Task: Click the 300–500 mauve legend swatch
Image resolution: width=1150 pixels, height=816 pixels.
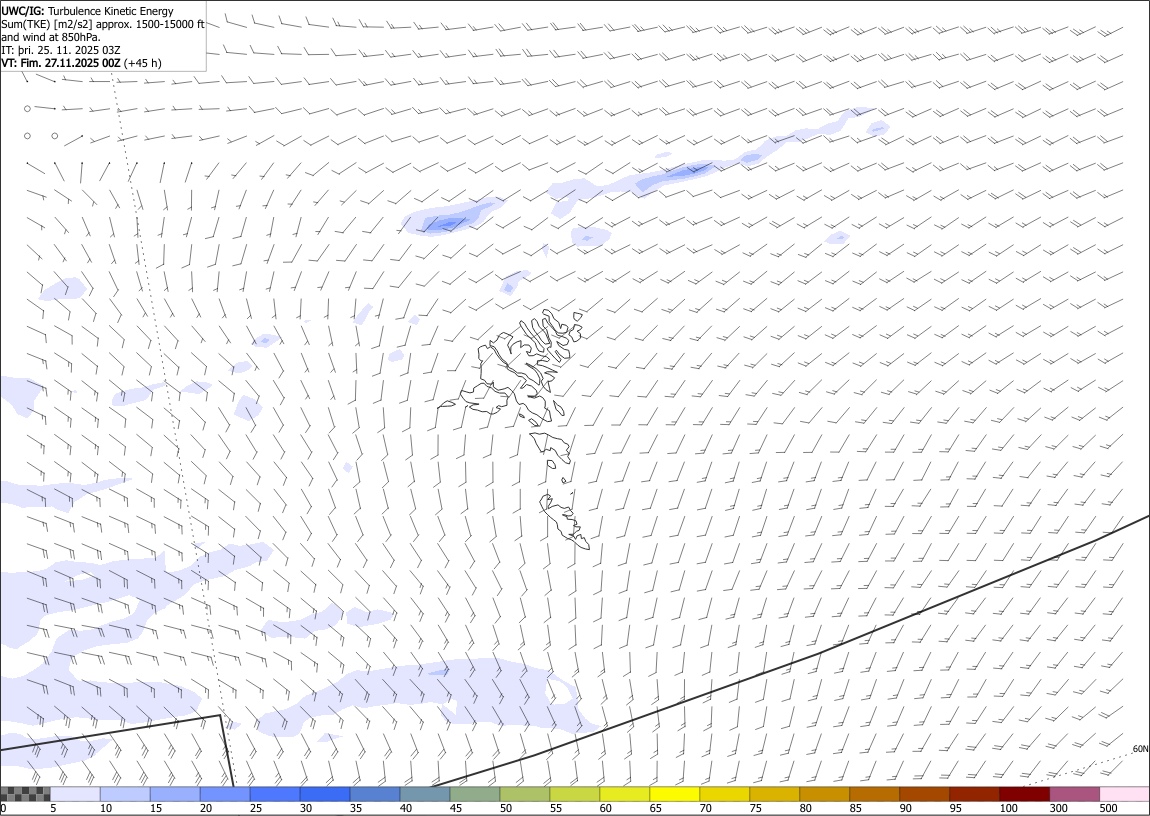Action: [1074, 794]
